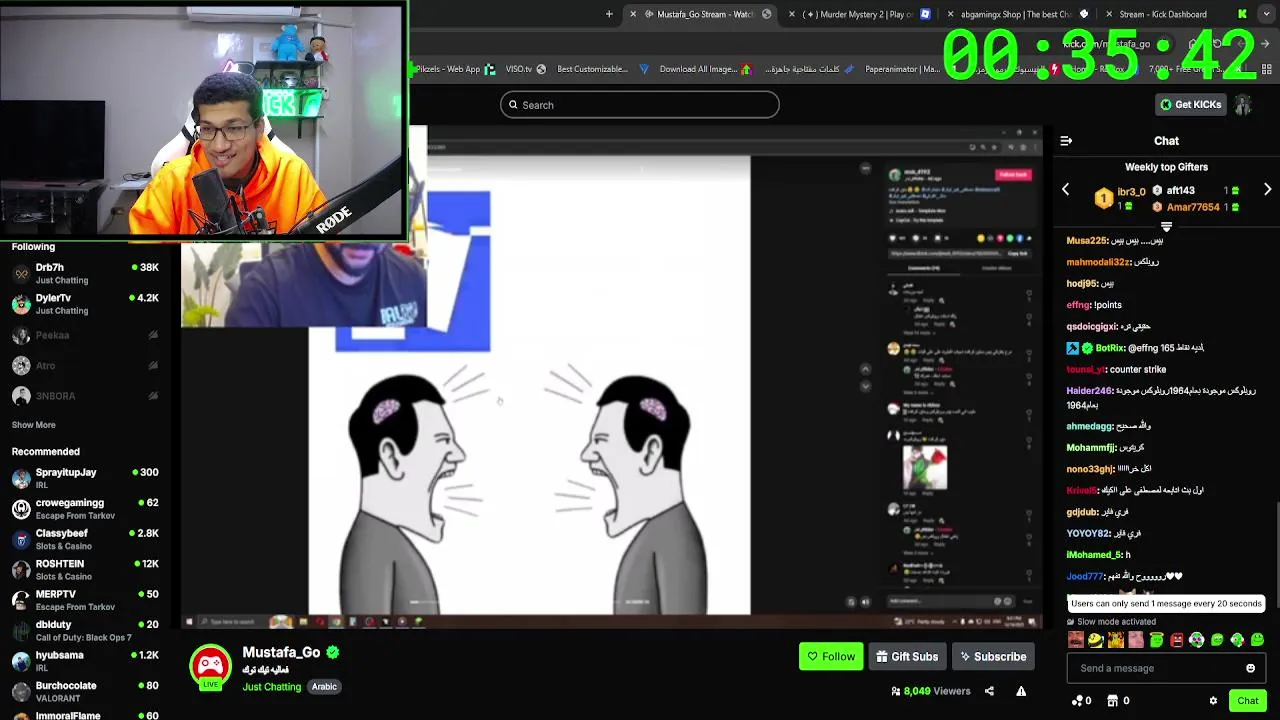Click the Just Chatting category link
The height and width of the screenshot is (720, 1280).
pyautogui.click(x=271, y=687)
